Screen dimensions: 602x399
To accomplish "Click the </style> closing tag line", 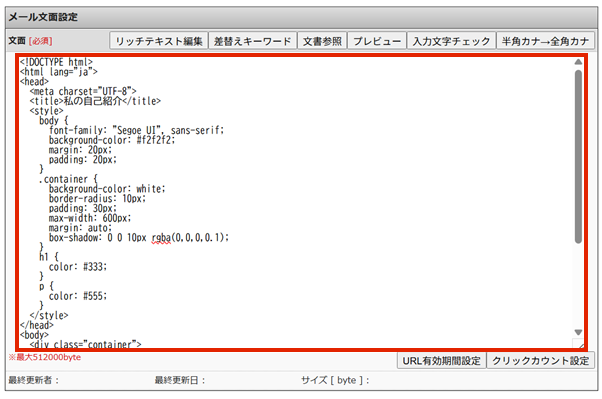I will (x=49, y=316).
